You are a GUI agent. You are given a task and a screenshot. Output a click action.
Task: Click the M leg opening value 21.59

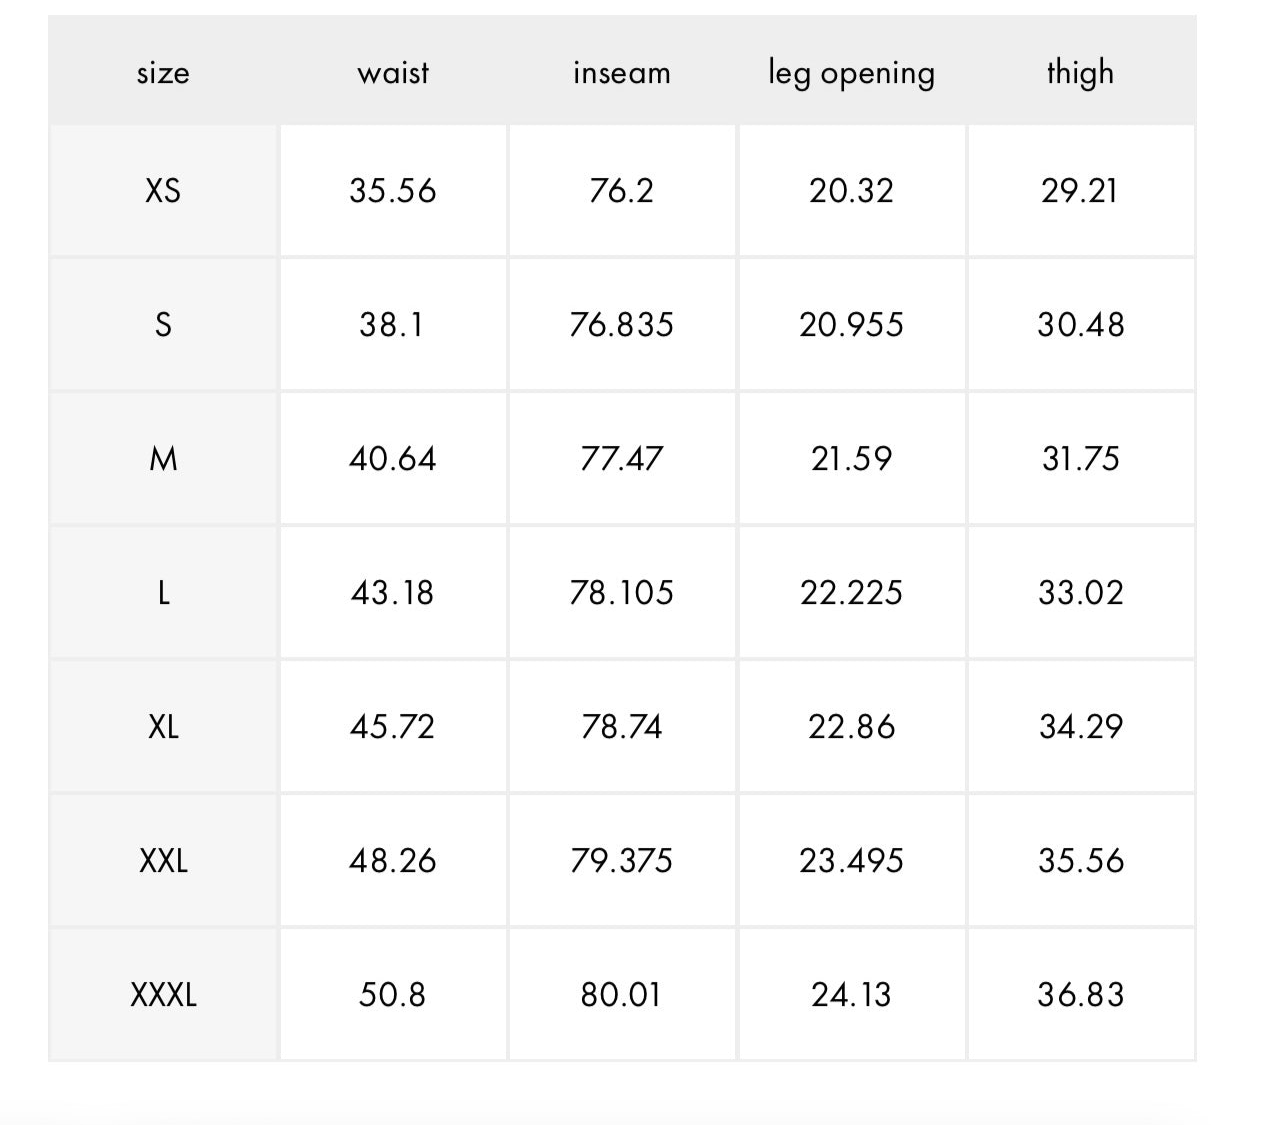[x=851, y=458]
